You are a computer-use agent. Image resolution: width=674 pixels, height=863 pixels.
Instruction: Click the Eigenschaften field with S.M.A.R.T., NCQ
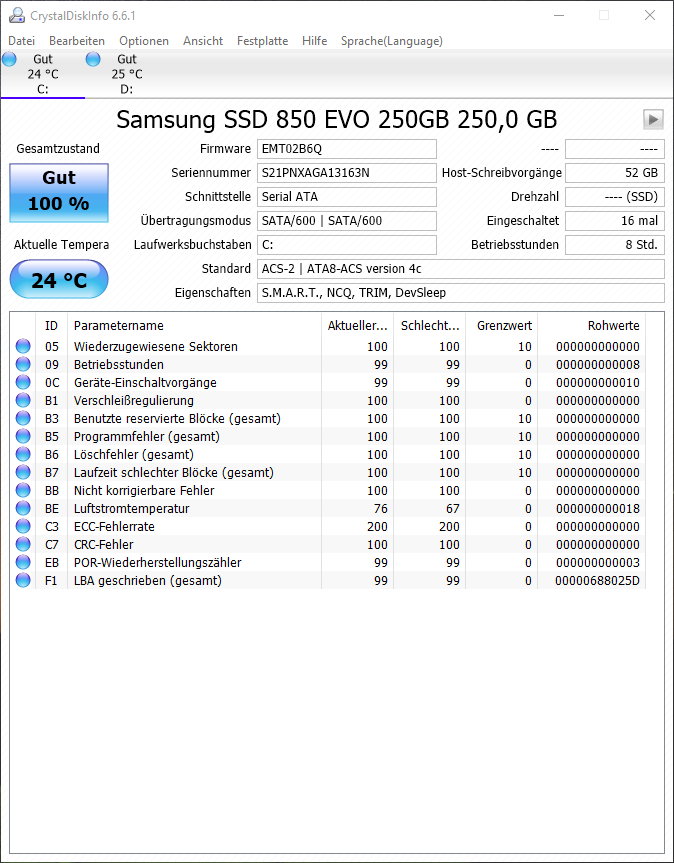click(x=461, y=293)
